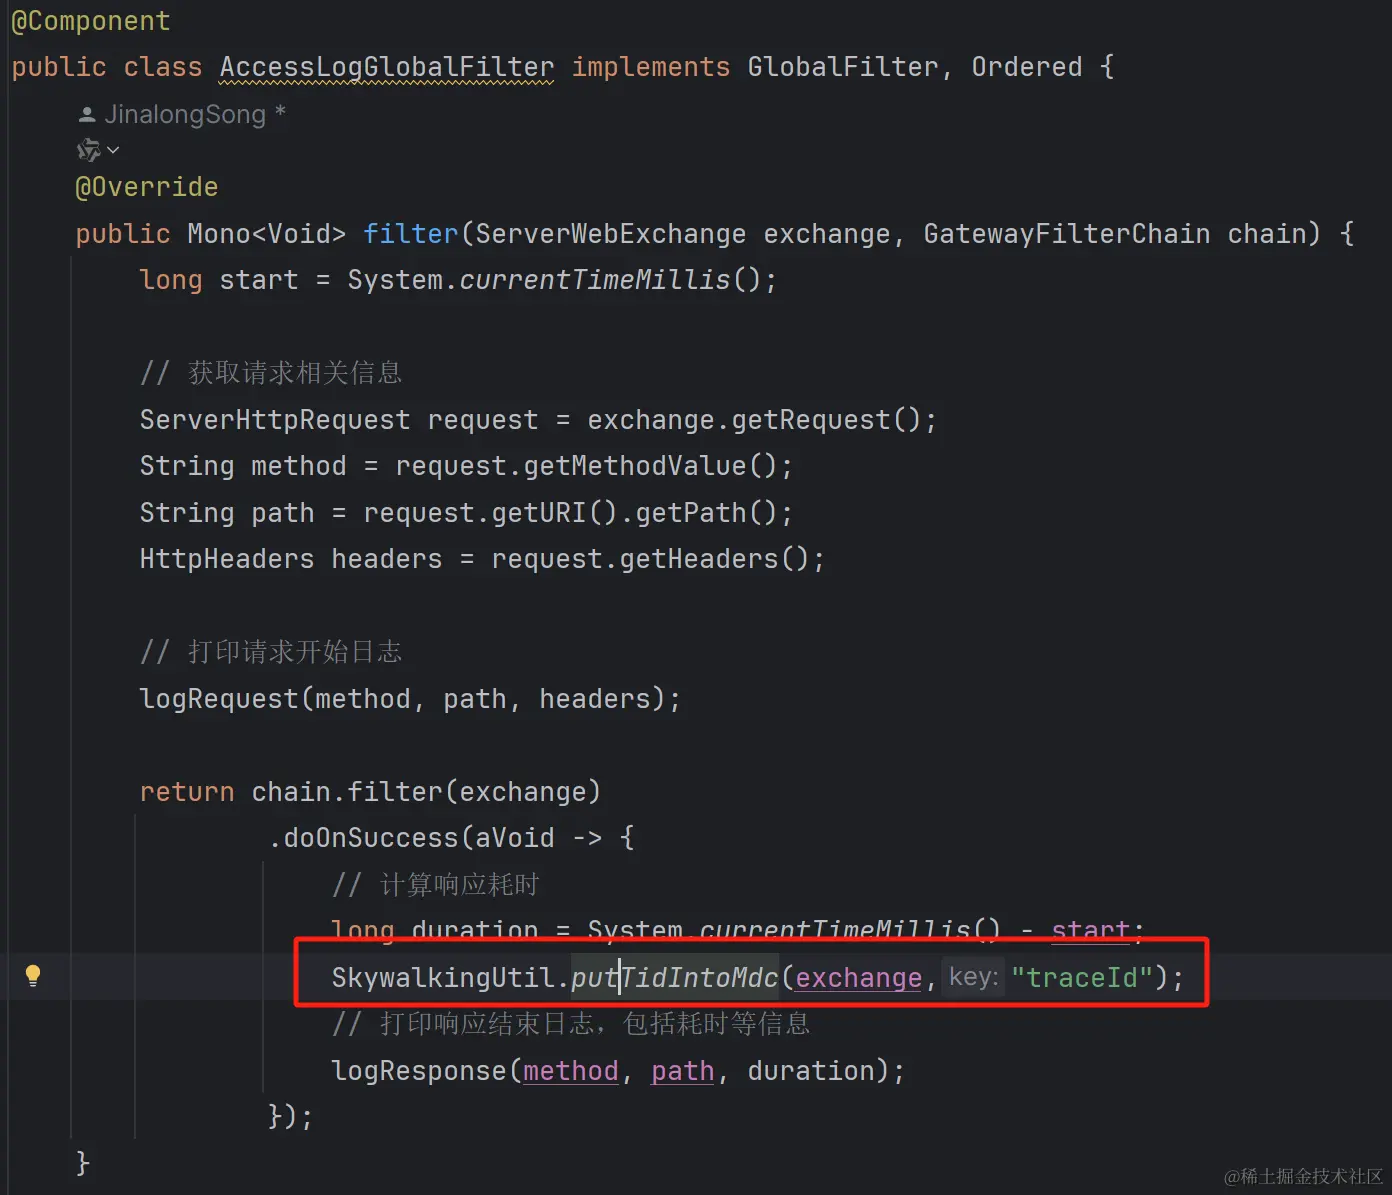This screenshot has width=1392, height=1195.
Task: Click the key: parameter hint inlay
Action: tap(971, 977)
